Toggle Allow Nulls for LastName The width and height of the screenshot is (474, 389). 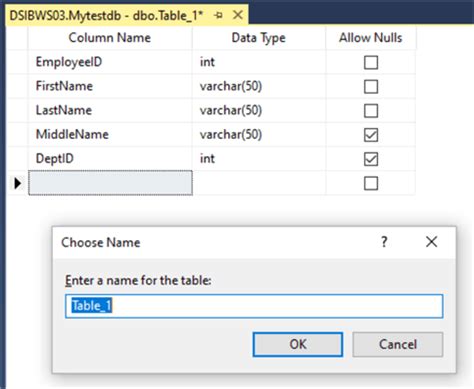point(371,111)
